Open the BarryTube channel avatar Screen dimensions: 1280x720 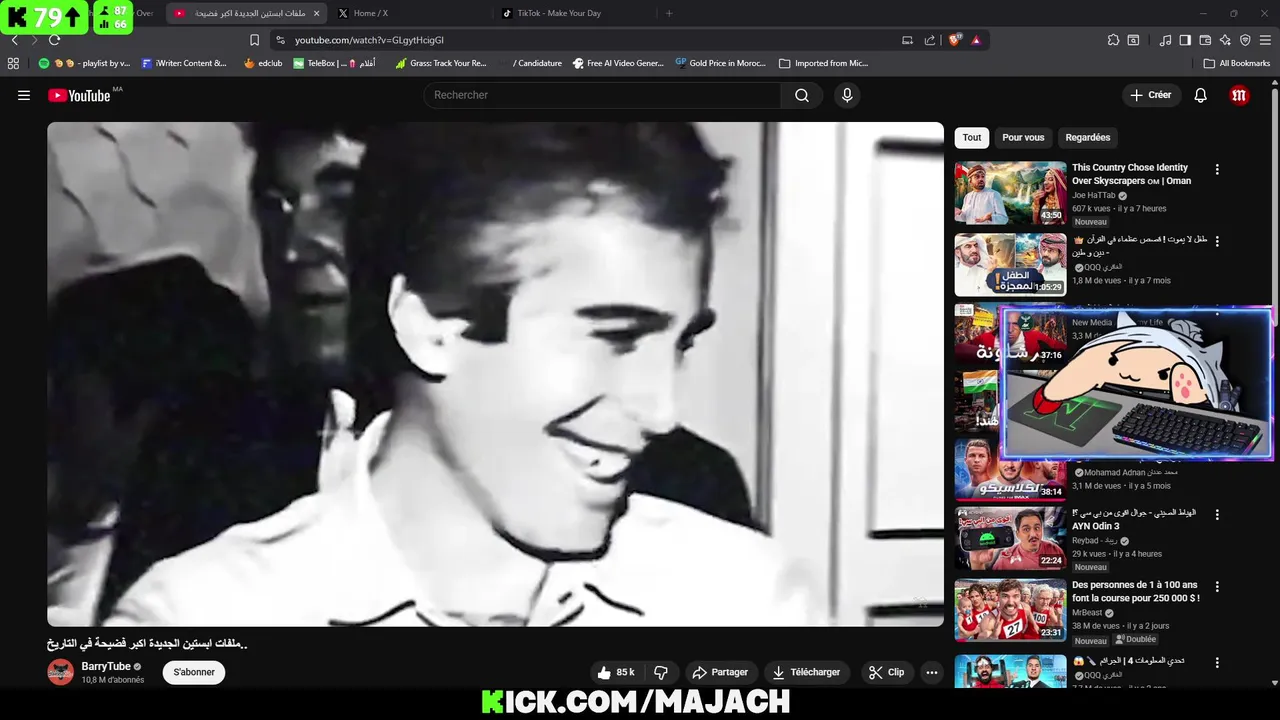point(61,672)
